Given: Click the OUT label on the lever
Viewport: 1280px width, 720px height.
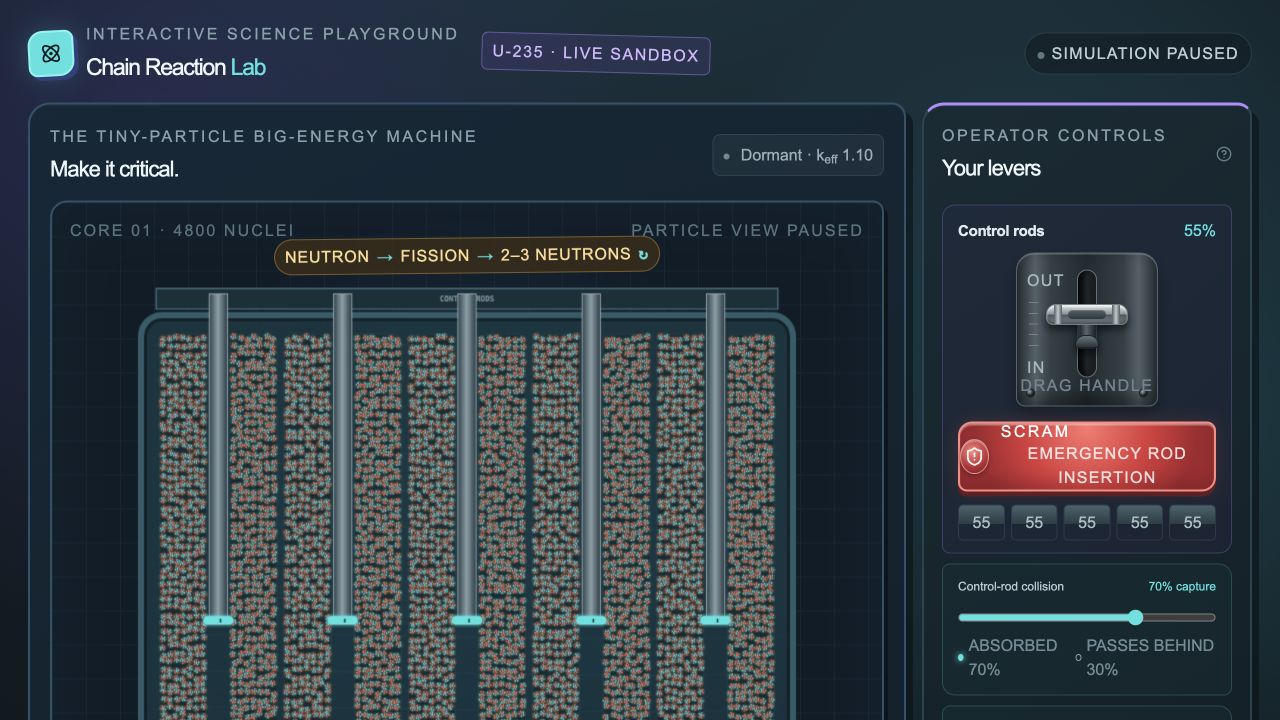Looking at the screenshot, I should point(1045,280).
